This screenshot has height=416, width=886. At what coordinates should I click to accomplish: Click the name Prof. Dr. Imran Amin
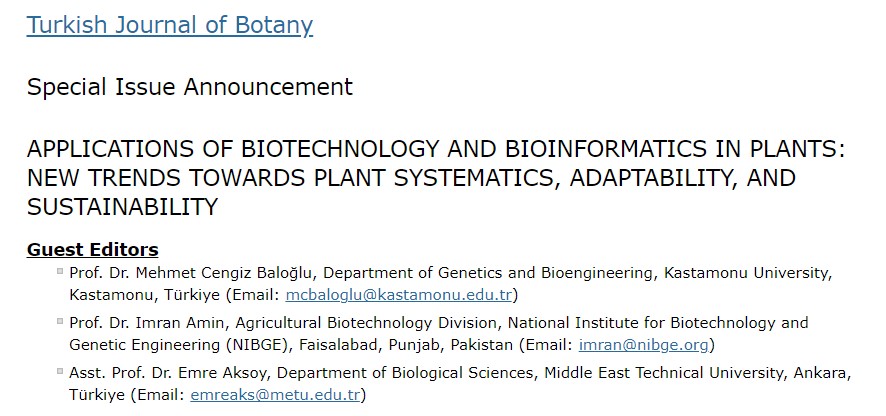click(149, 323)
